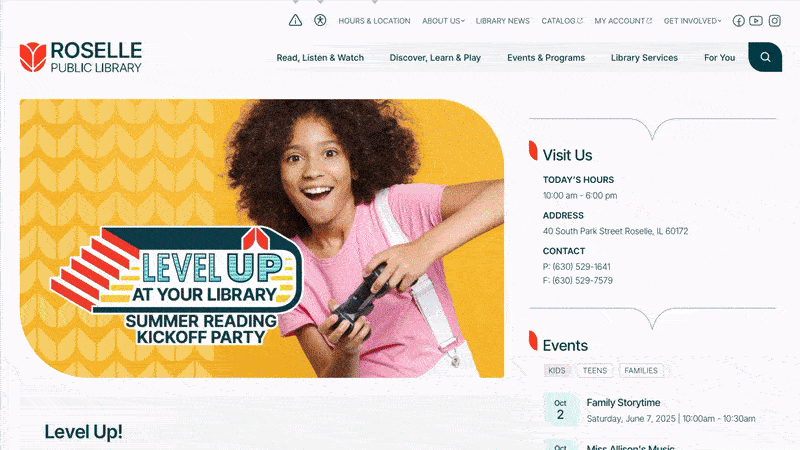Expand the About Us dropdown
Image resolution: width=800 pixels, height=450 pixels.
coord(443,21)
